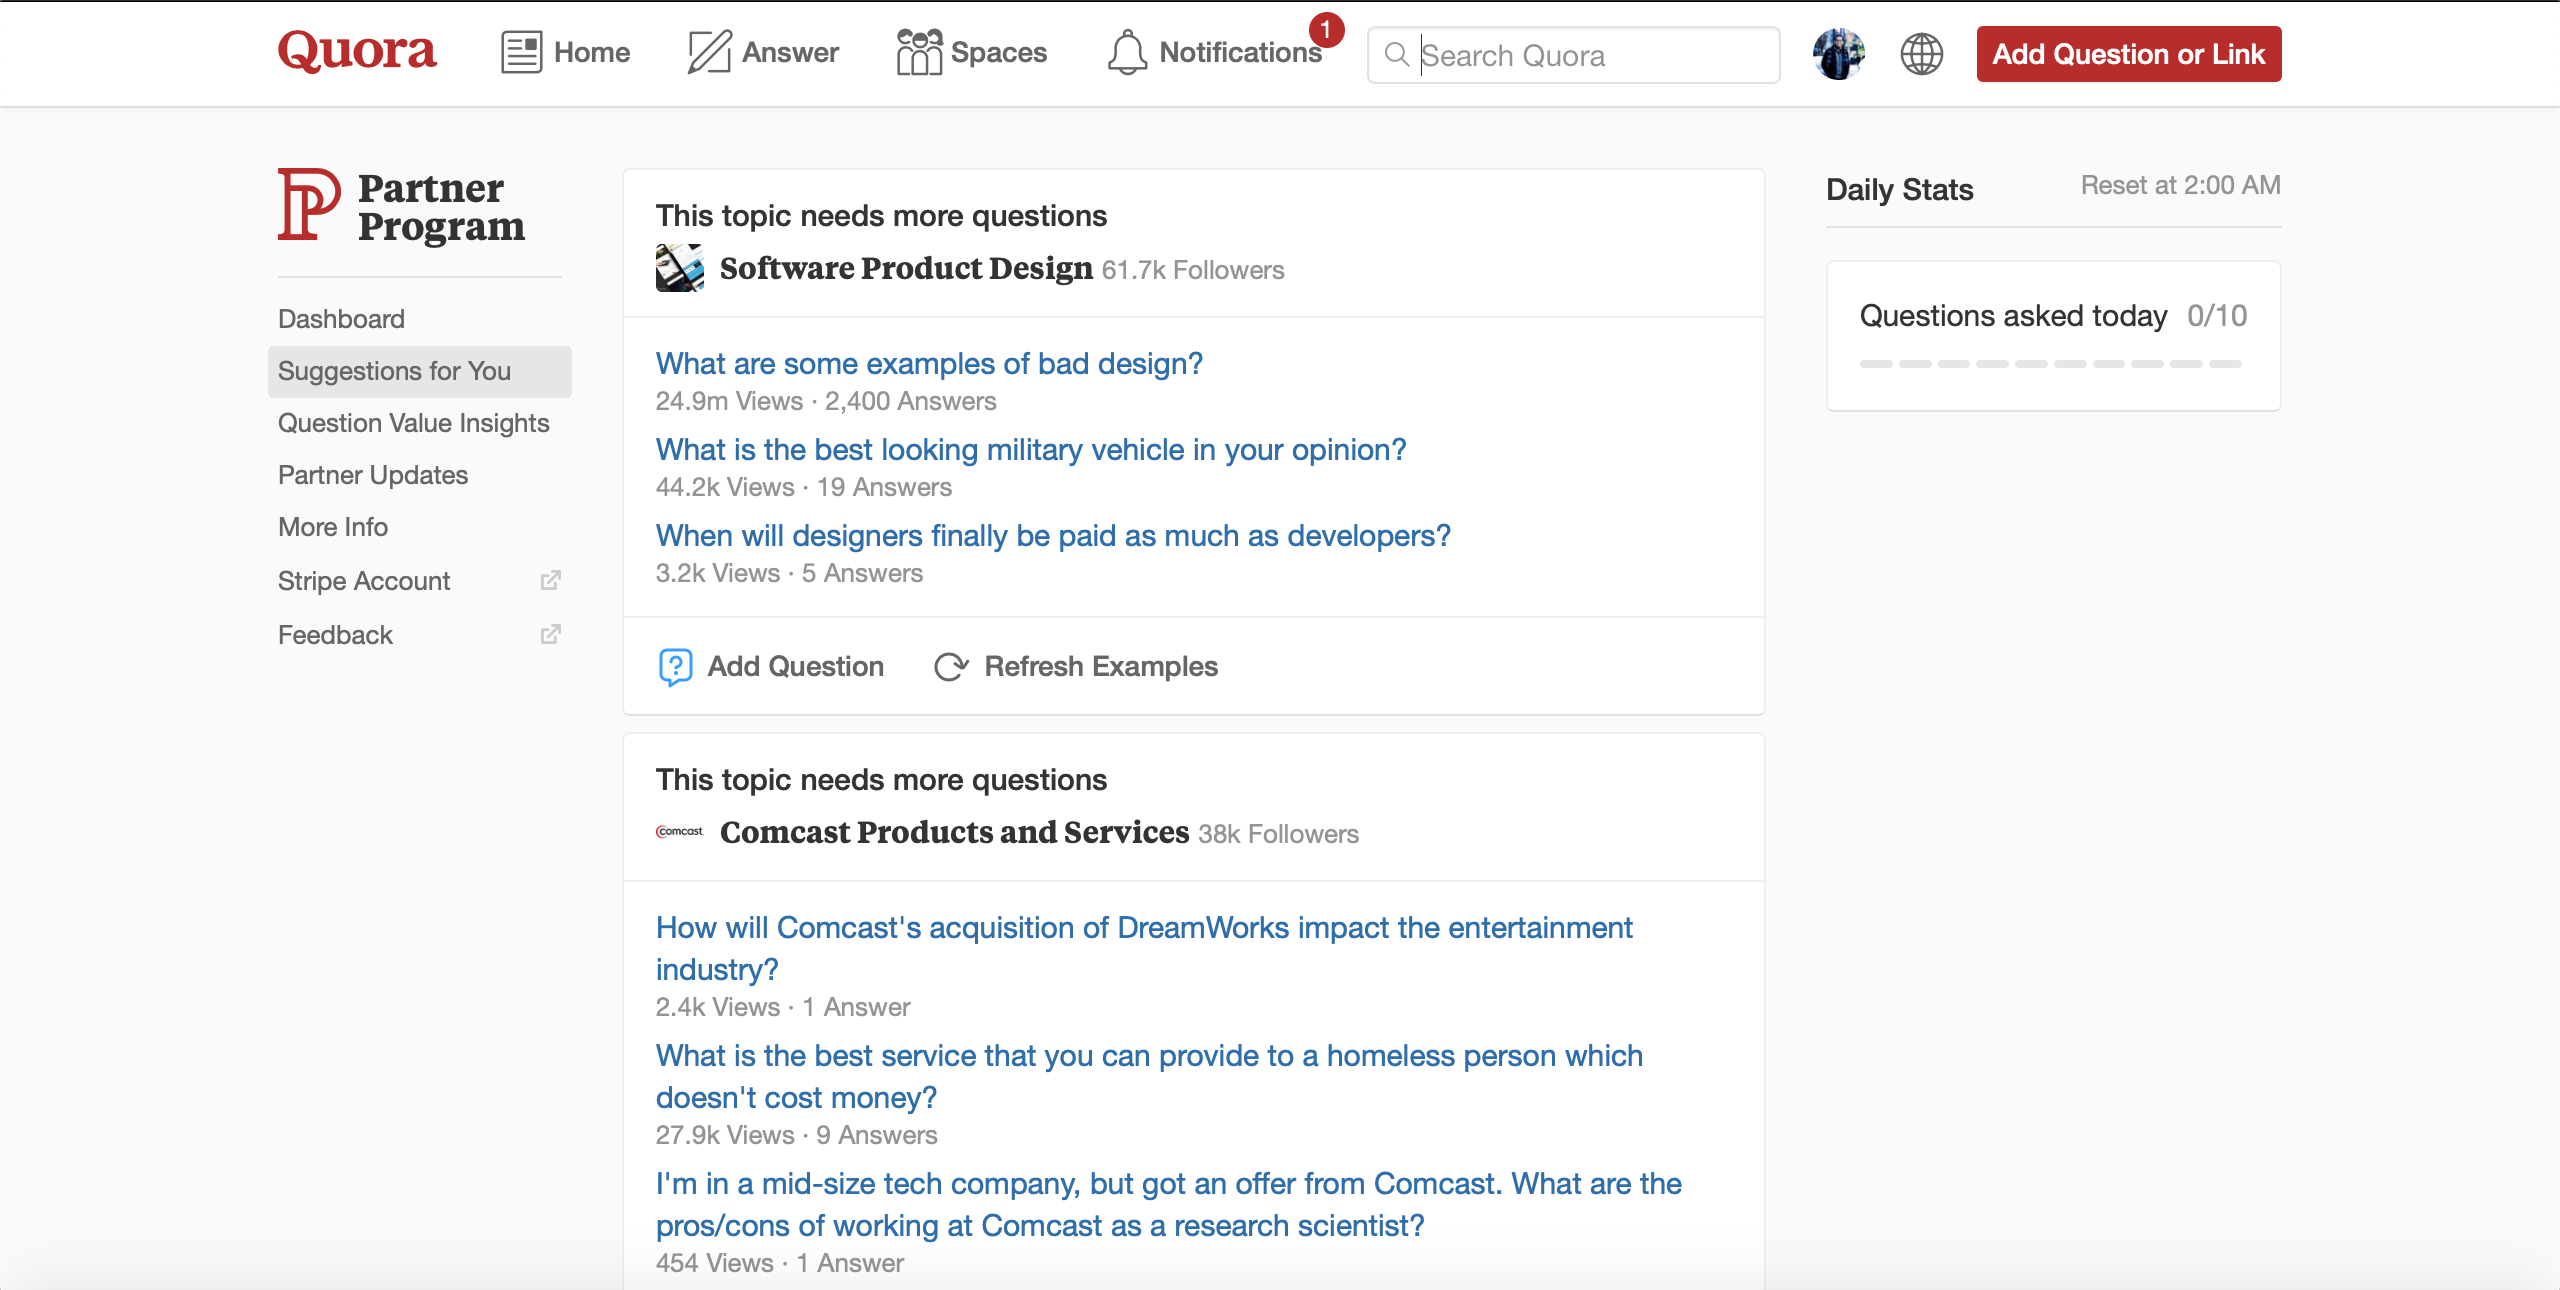
Task: Click Add Question under Software Product Design
Action: pyautogui.click(x=772, y=667)
